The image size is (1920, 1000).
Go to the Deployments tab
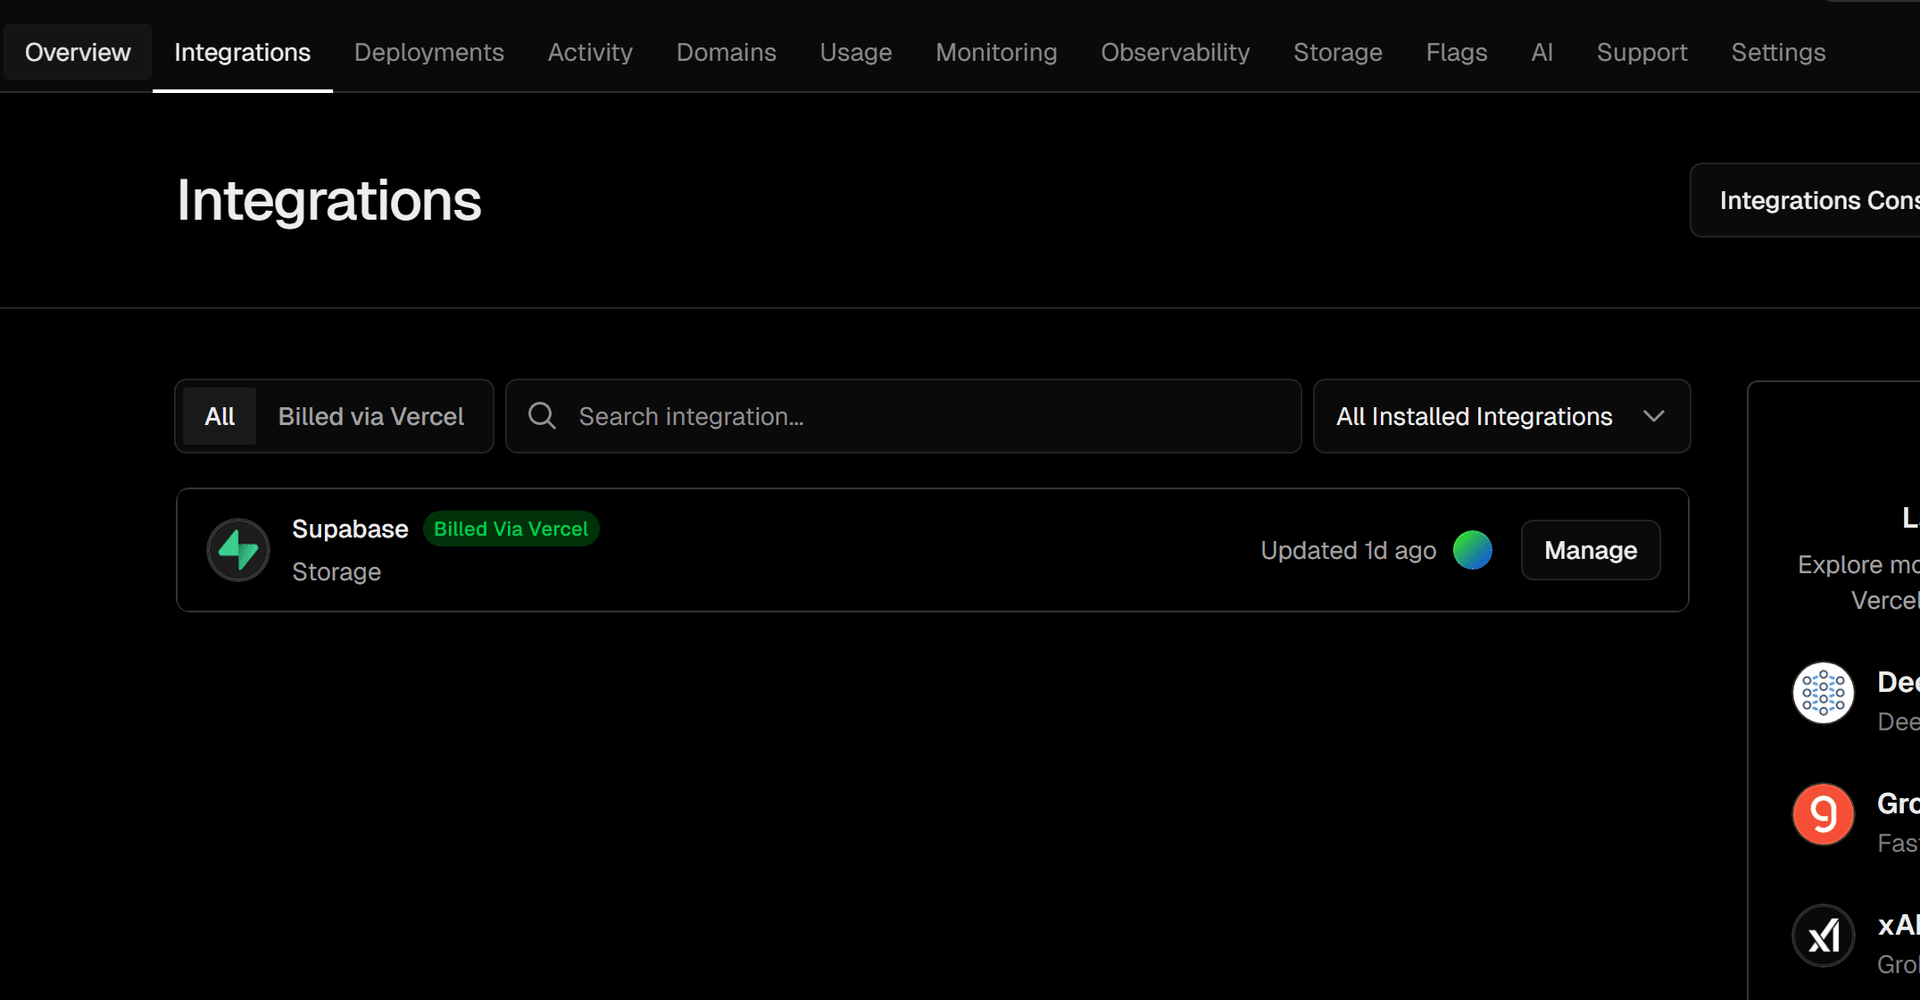[x=429, y=52]
